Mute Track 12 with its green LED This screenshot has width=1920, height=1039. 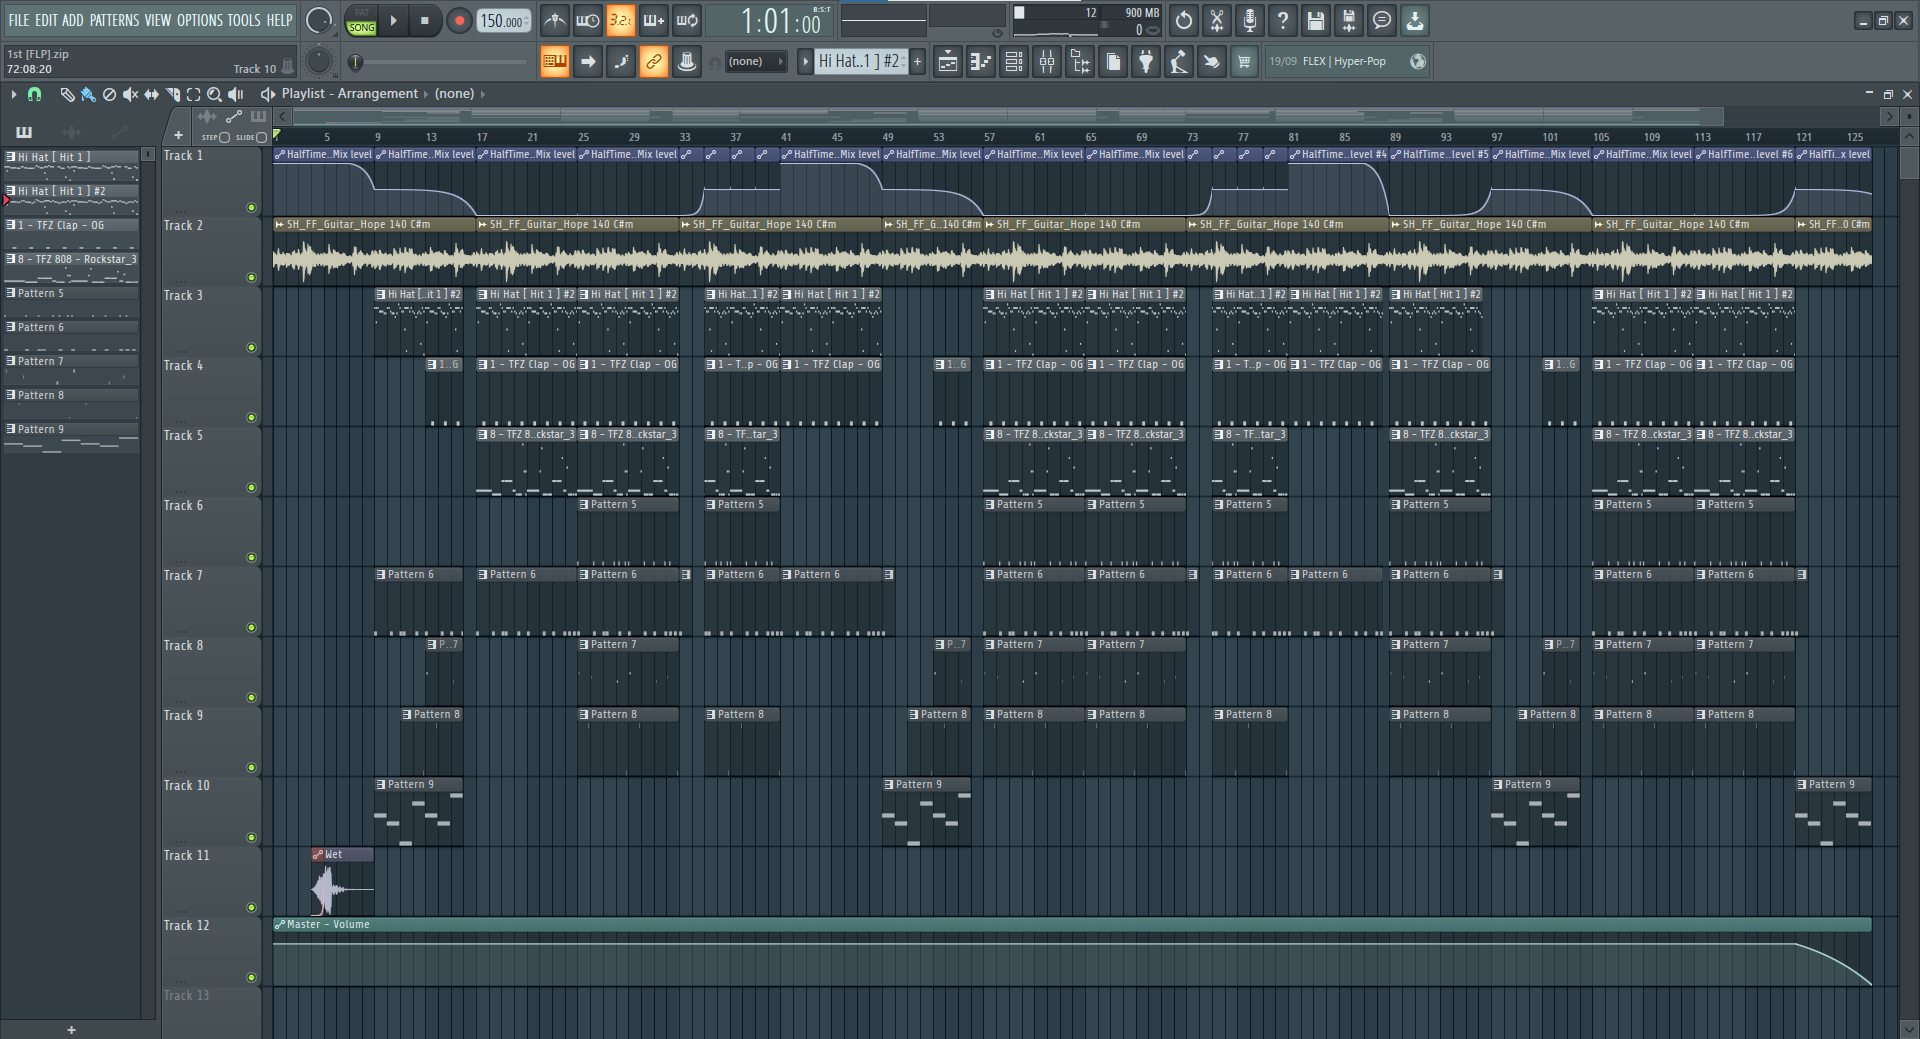tap(251, 978)
